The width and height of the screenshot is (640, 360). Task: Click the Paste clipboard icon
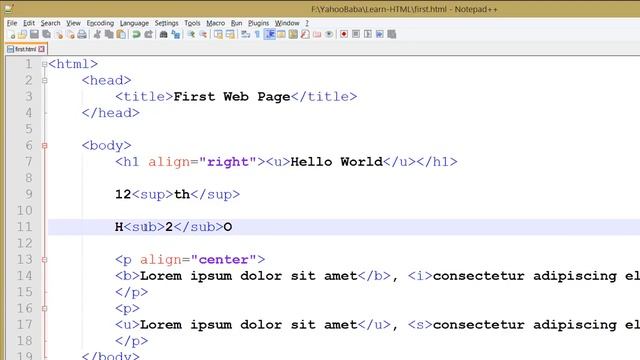coord(121,34)
